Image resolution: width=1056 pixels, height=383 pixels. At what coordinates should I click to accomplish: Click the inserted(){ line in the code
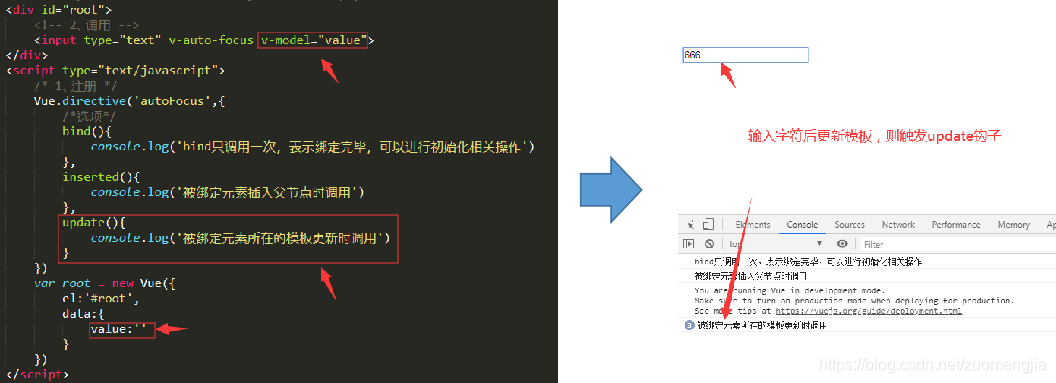[100, 177]
